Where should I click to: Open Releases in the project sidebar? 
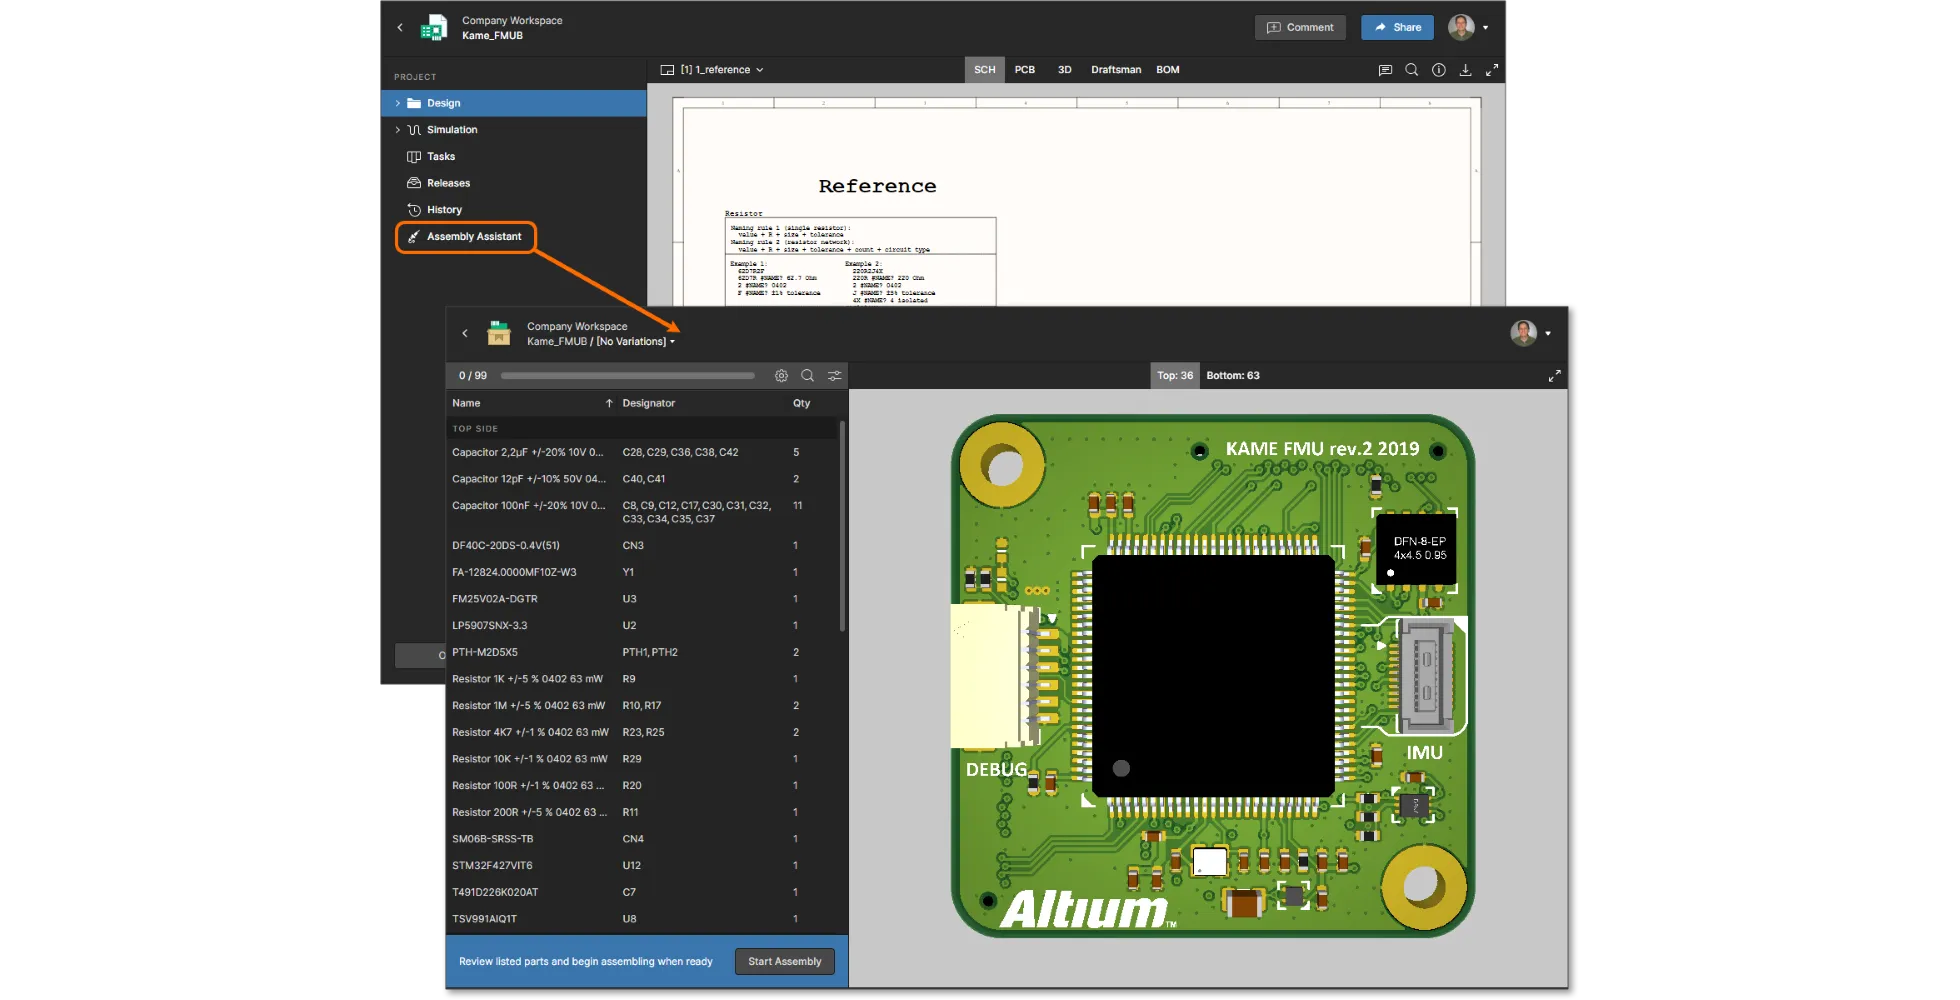(448, 183)
